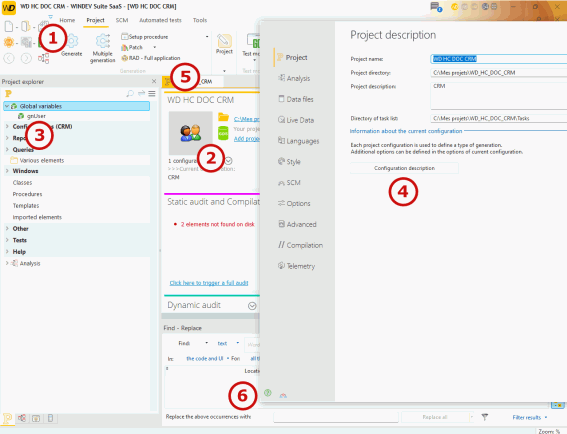Open the project graph icon below the toolbar
This screenshot has height=434, width=567.
43,58
